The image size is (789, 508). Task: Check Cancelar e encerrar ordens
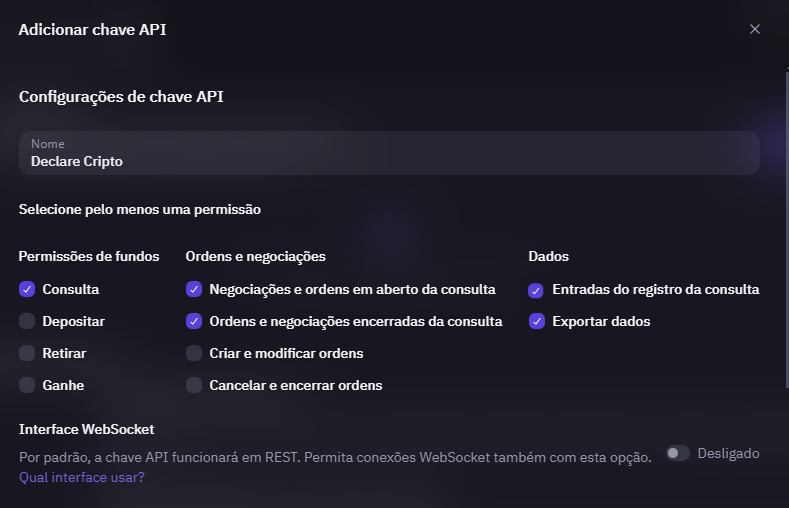pyautogui.click(x=194, y=385)
